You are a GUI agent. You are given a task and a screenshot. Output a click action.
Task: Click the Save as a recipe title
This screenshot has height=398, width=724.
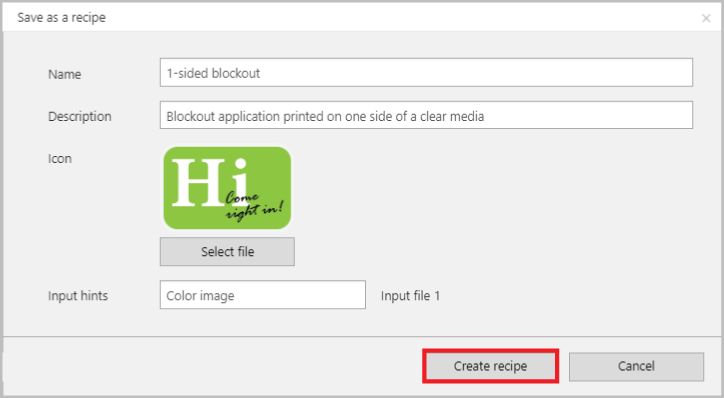(x=61, y=18)
